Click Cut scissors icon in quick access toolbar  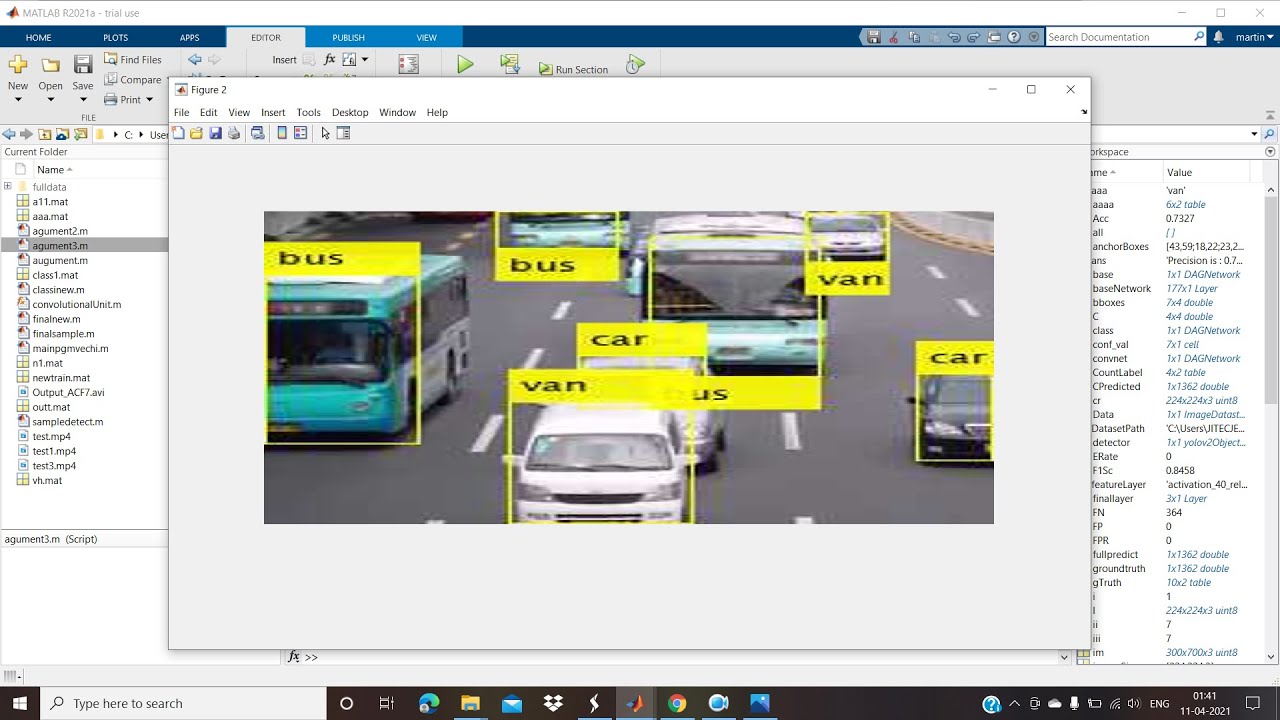pos(894,37)
